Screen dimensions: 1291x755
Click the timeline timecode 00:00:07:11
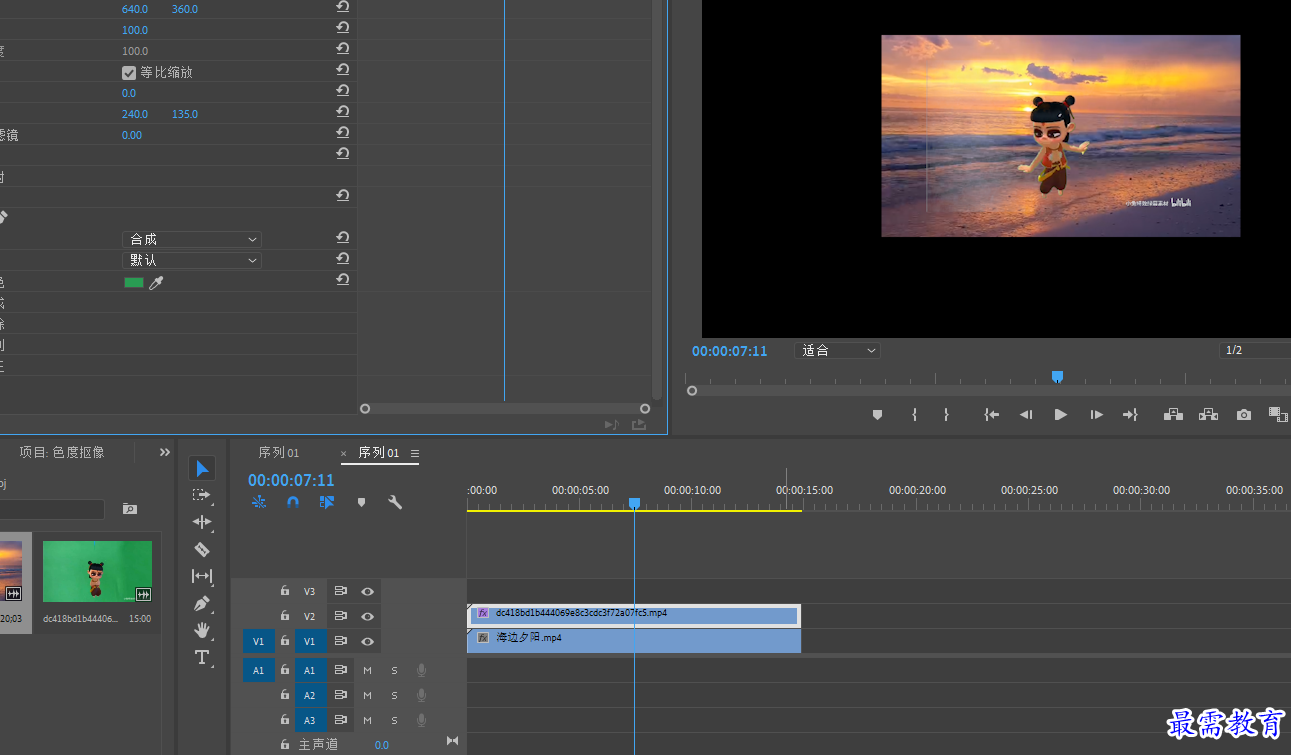click(291, 481)
